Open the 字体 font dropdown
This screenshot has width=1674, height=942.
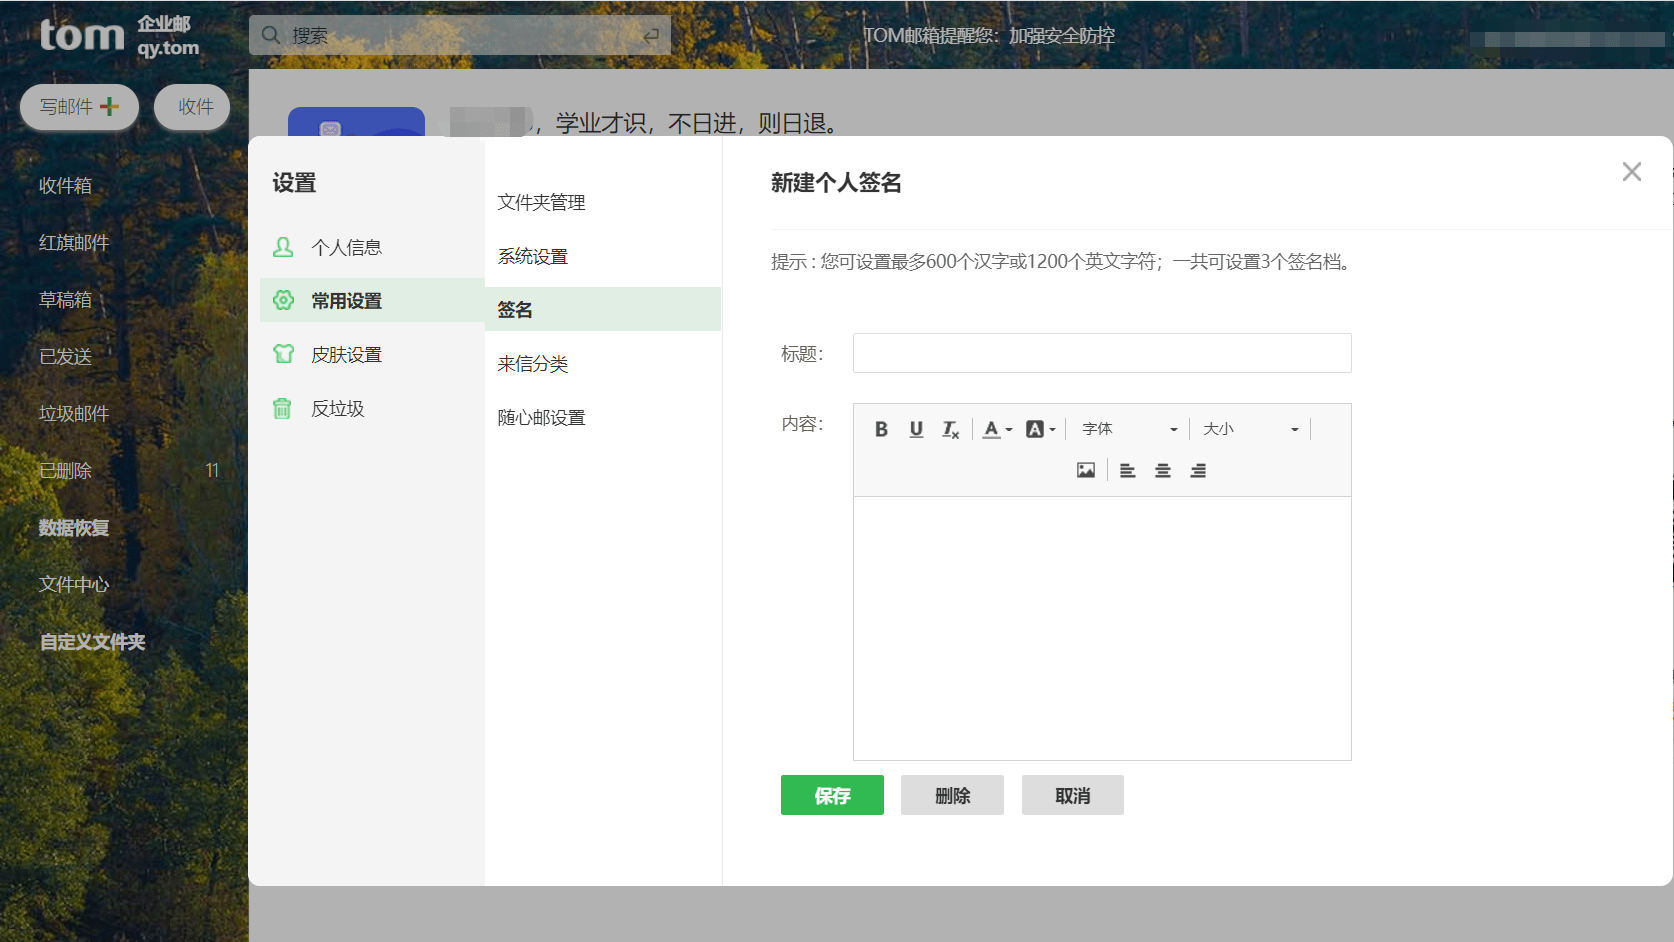[x=1128, y=428]
